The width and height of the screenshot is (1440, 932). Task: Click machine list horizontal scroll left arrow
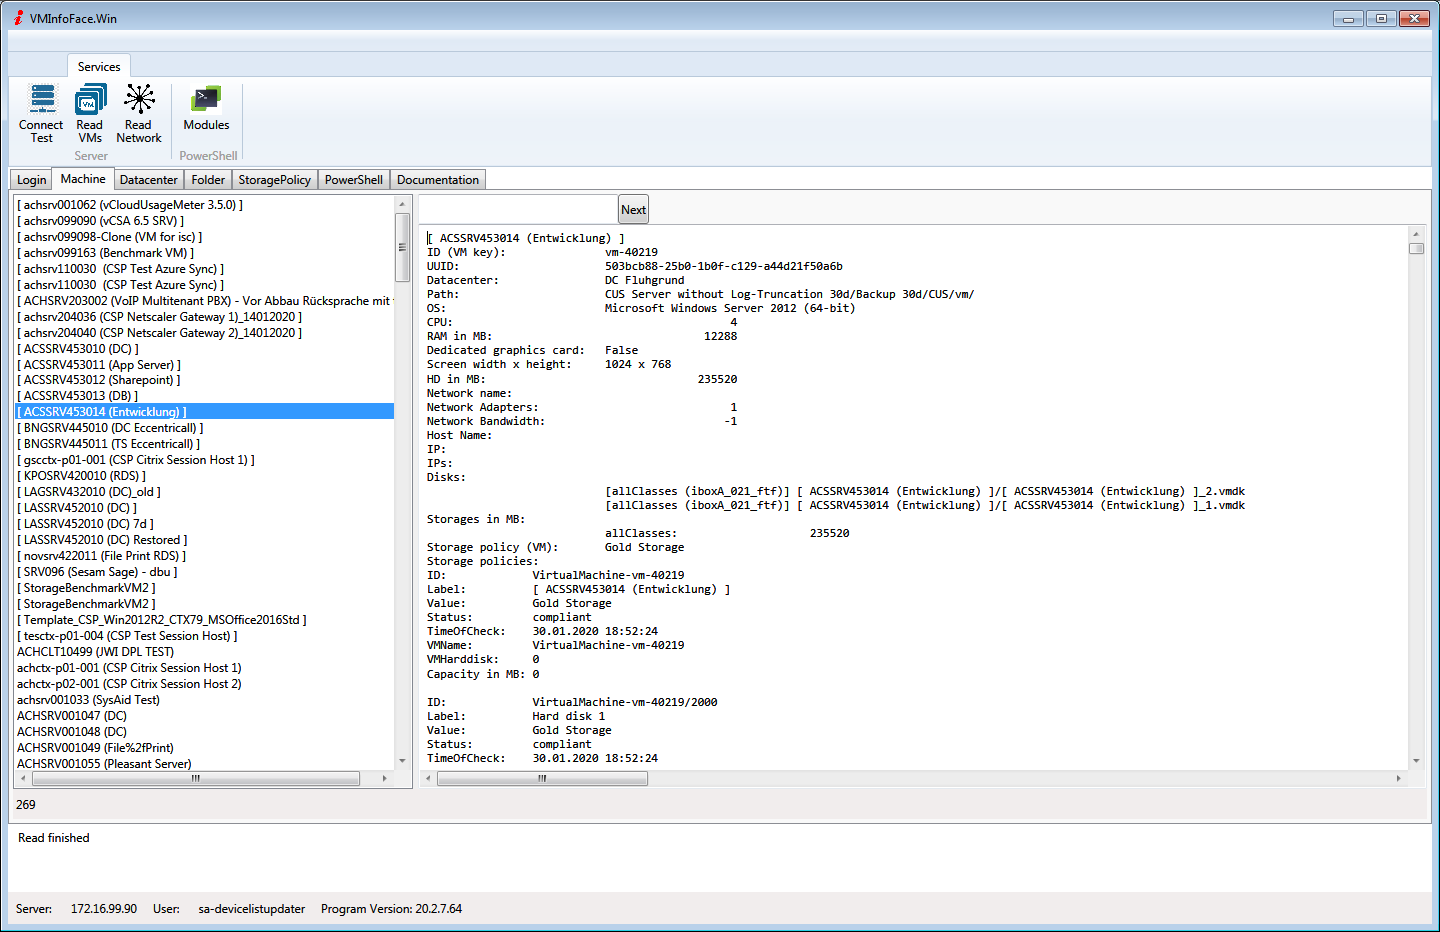pos(24,778)
